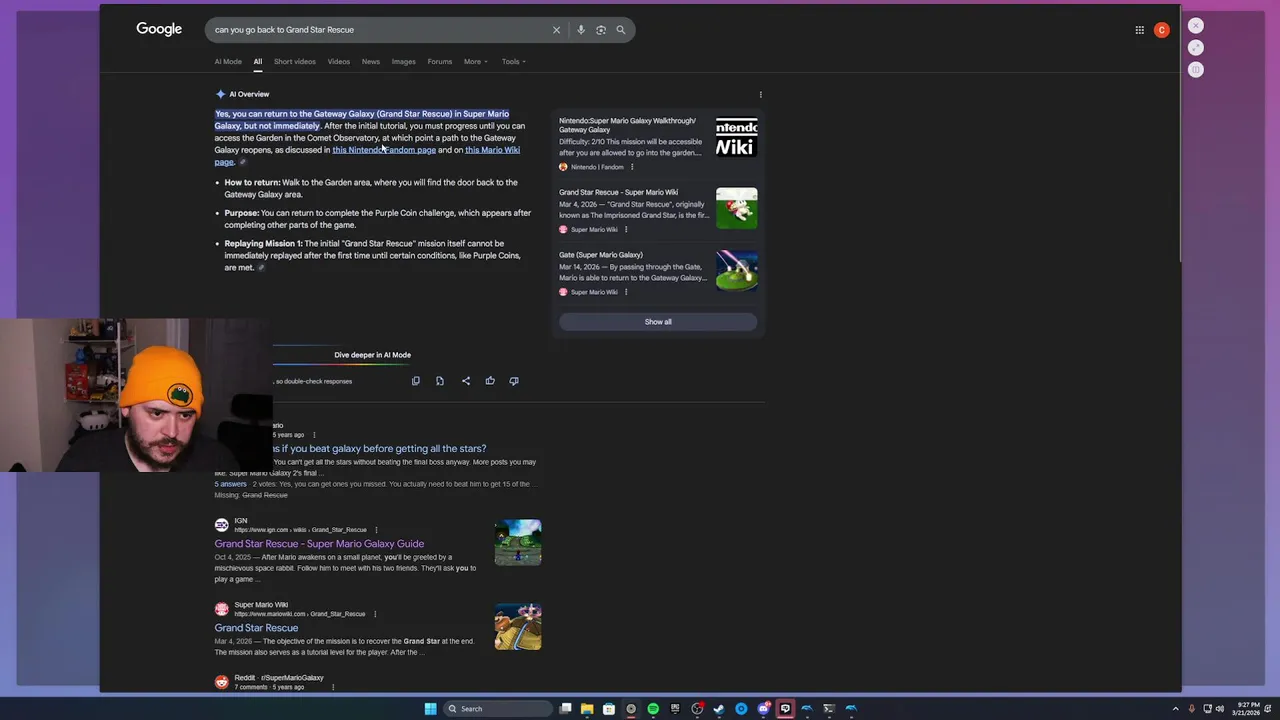Open options for Grand Star Rescue wiki source
The image size is (1280, 720).
click(626, 230)
